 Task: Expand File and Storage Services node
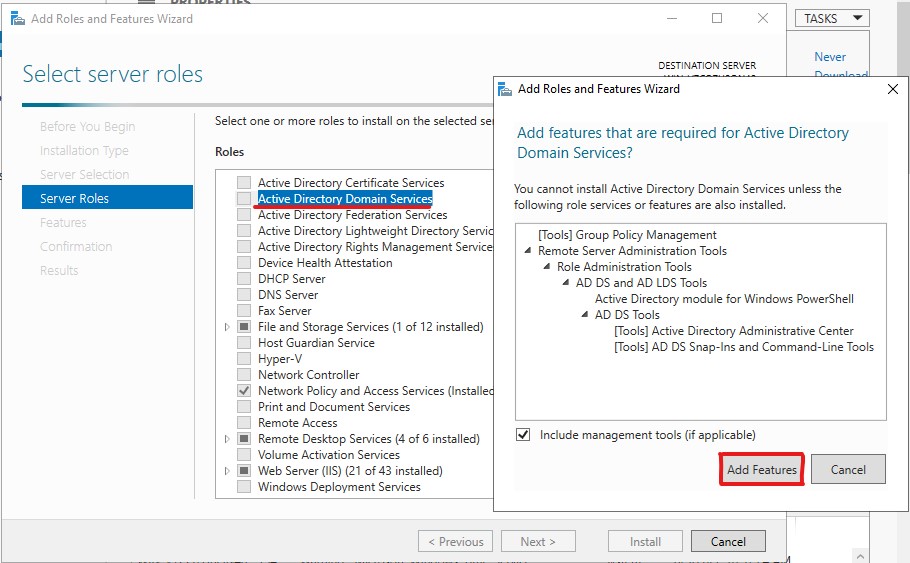227,327
